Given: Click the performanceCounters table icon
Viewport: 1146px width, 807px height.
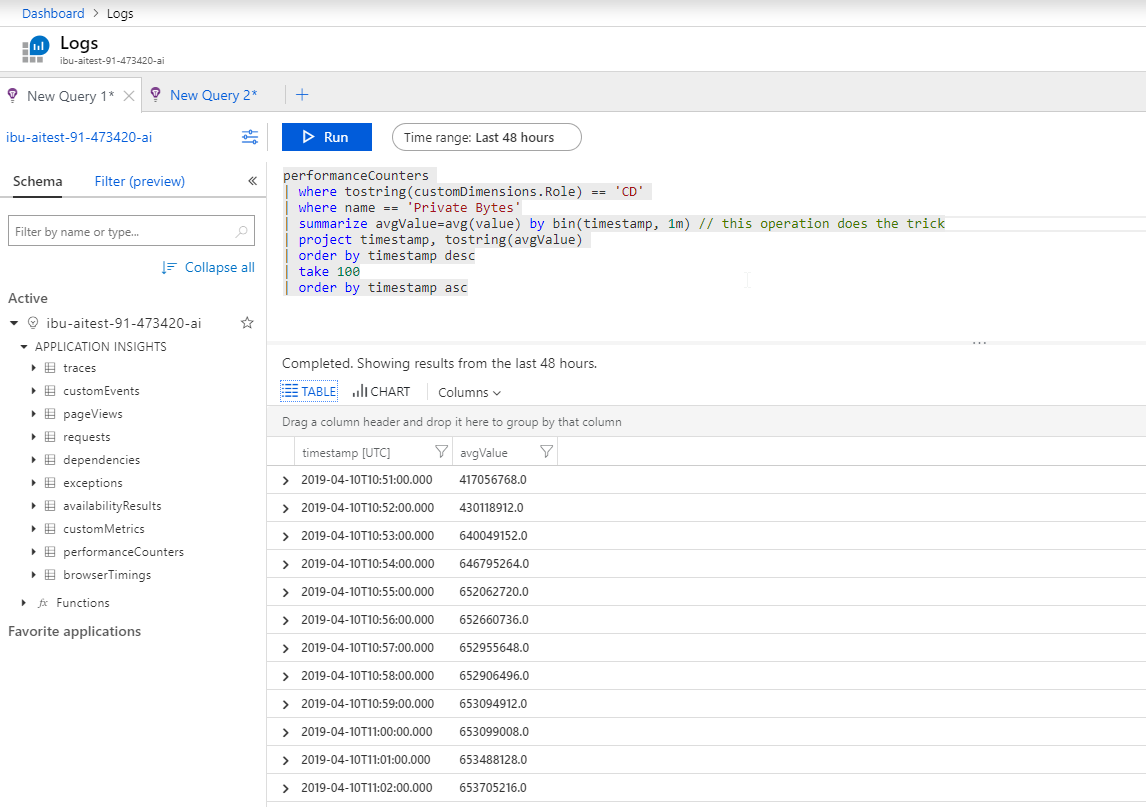Looking at the screenshot, I should point(50,551).
